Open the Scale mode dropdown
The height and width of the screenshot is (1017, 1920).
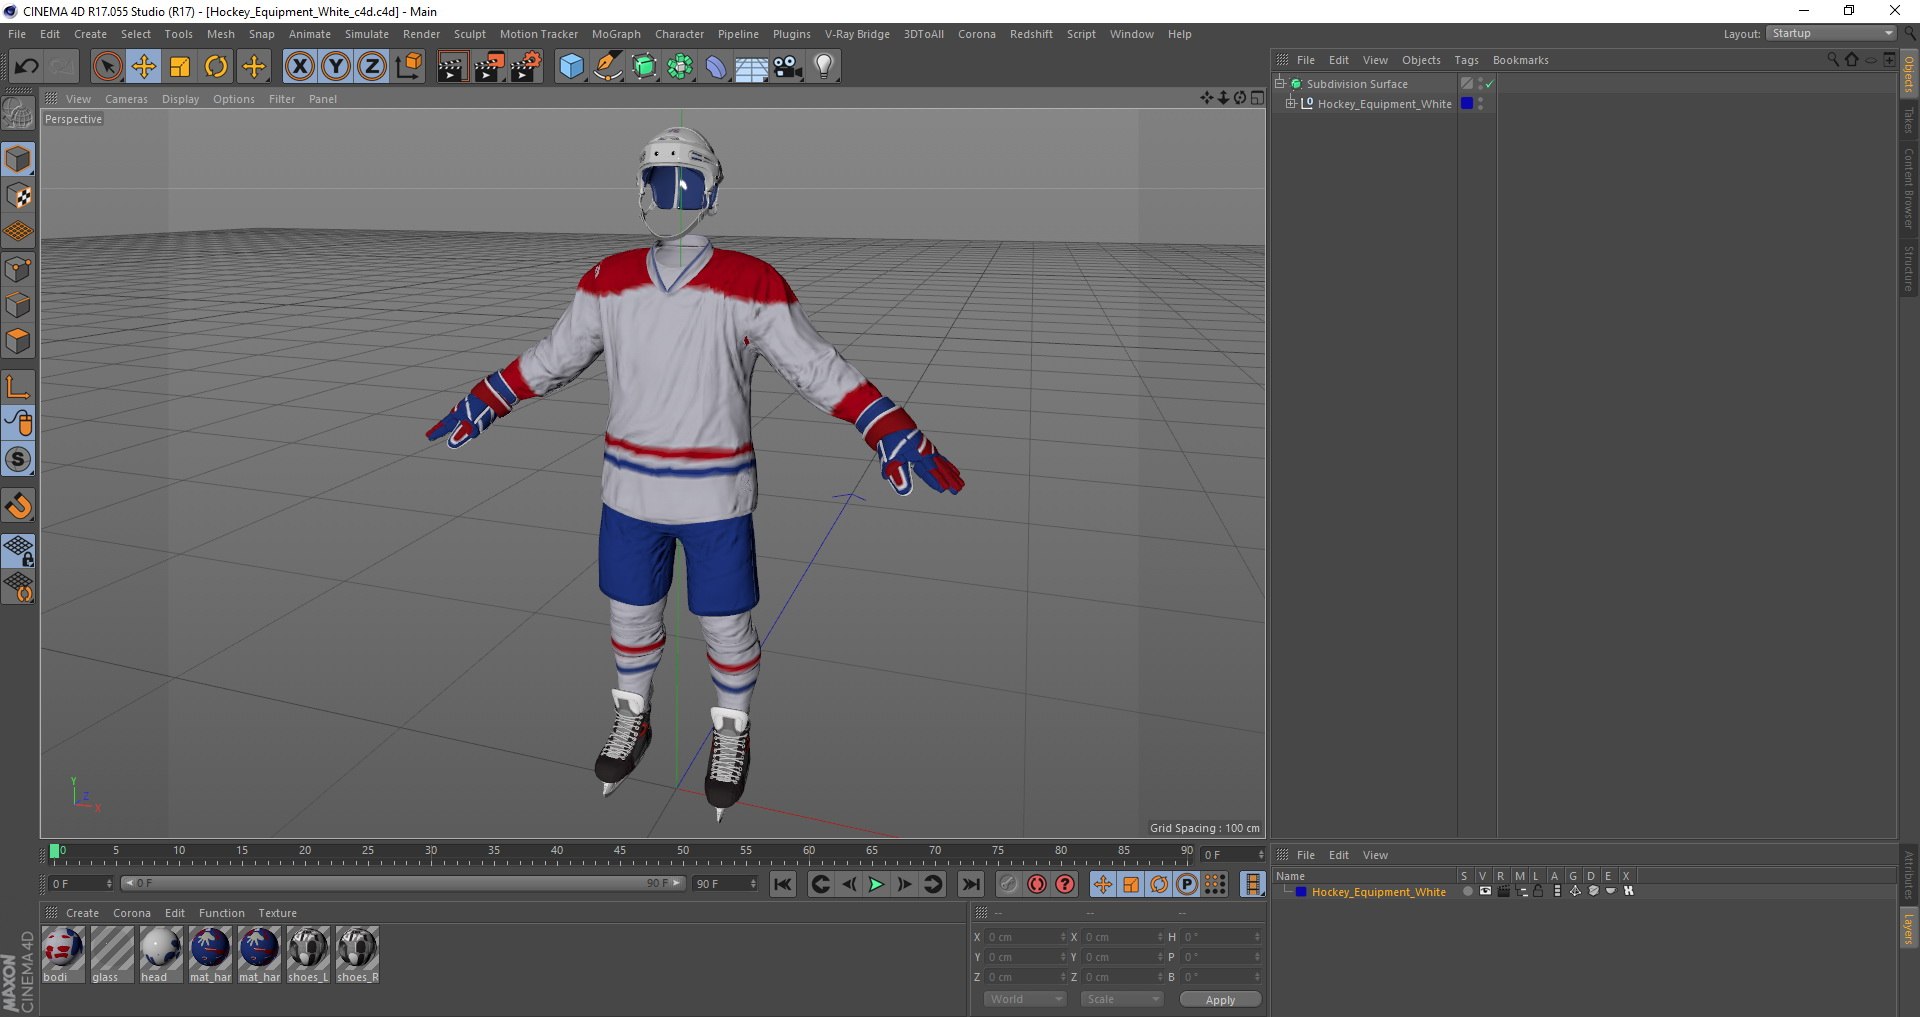point(1122,999)
